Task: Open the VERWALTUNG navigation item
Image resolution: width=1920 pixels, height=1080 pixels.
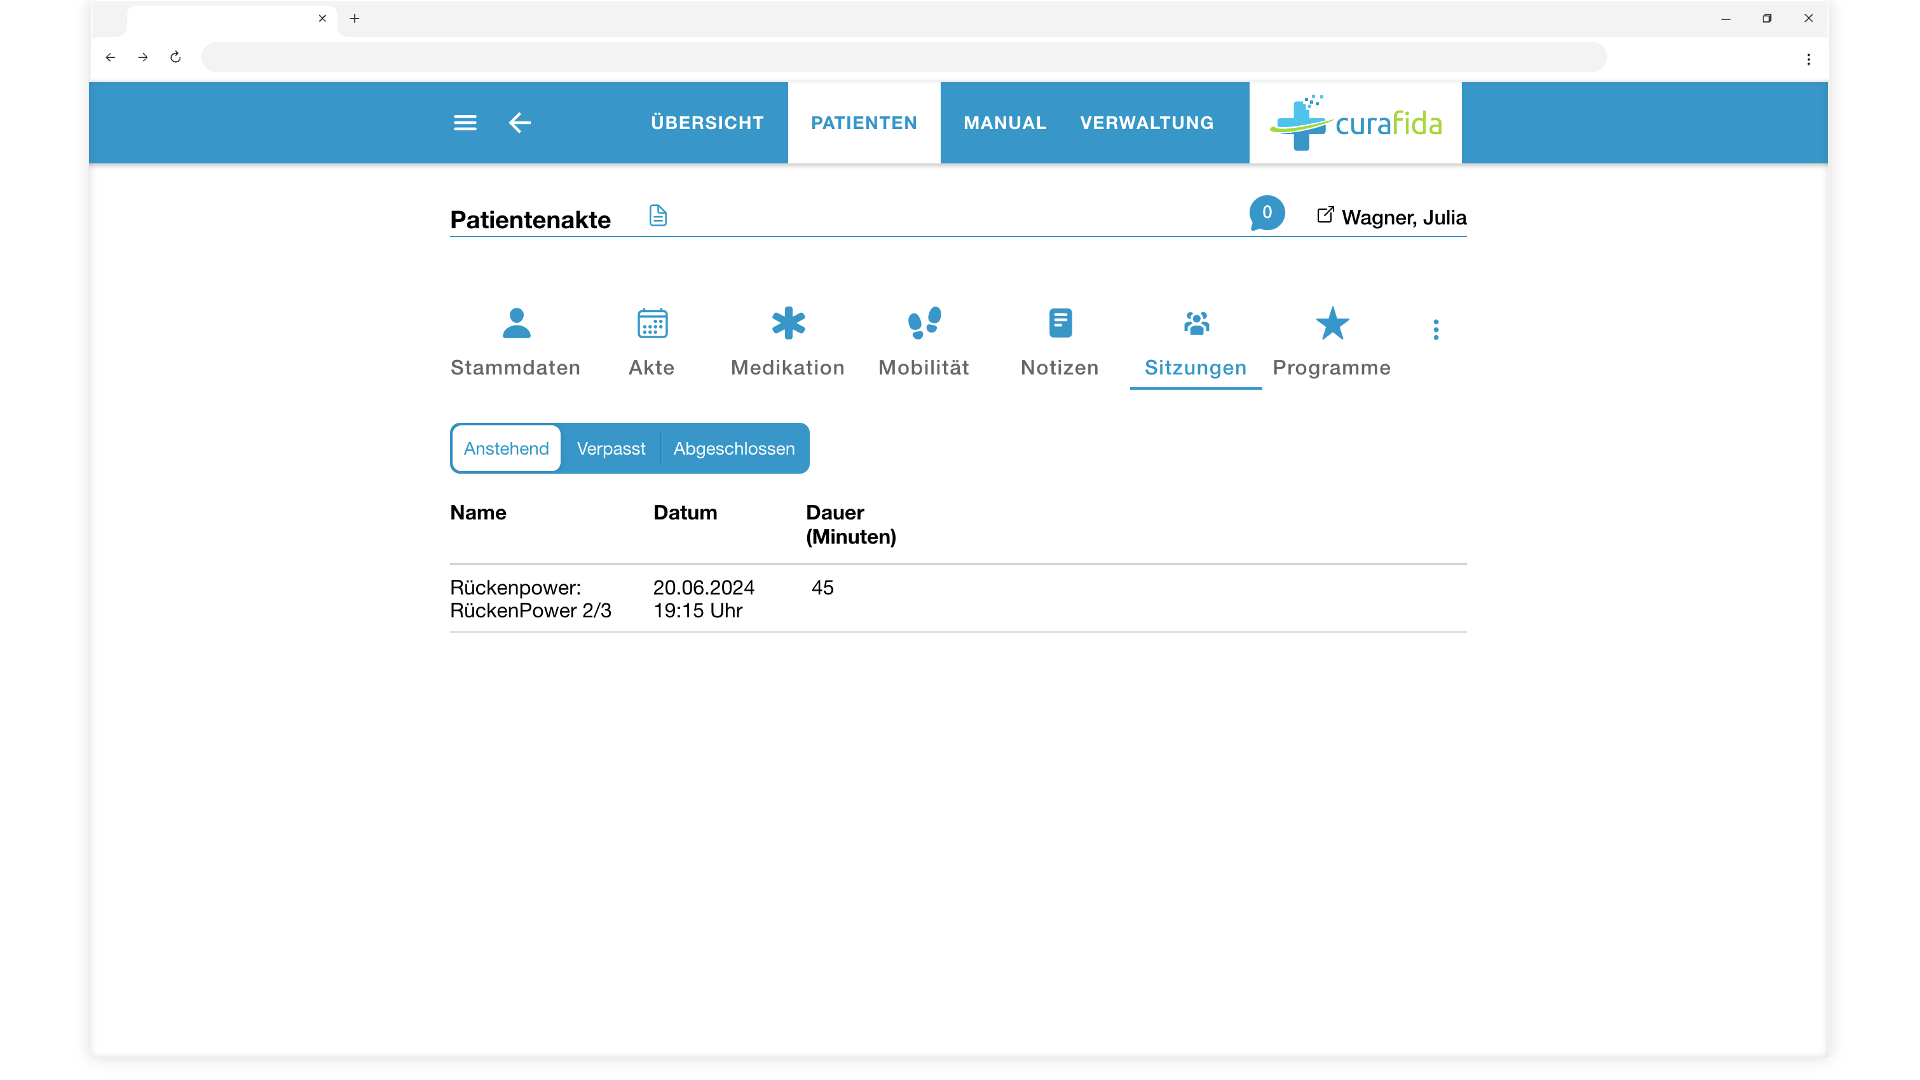Action: click(x=1147, y=123)
